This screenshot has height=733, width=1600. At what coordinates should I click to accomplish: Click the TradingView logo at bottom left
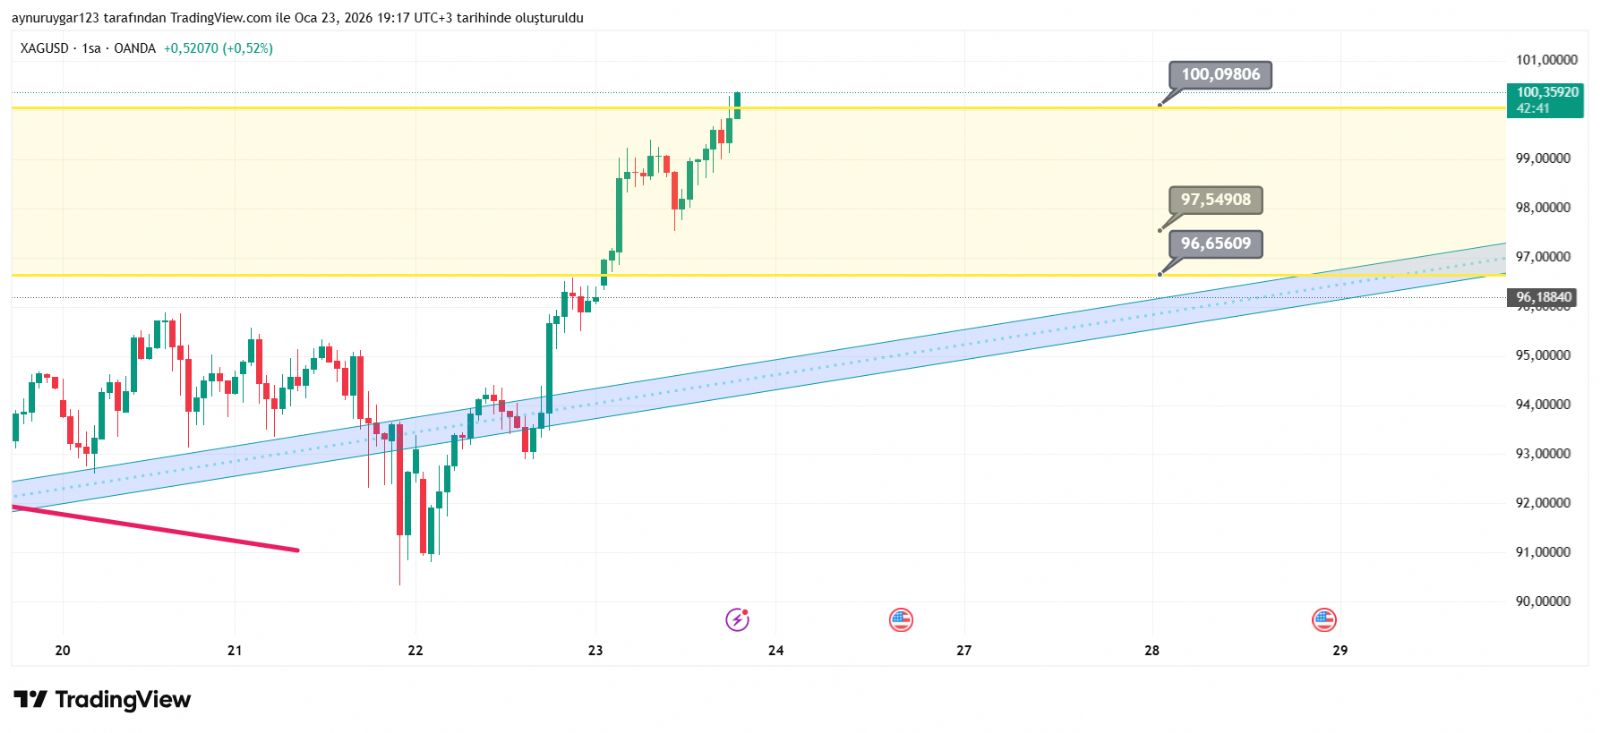pyautogui.click(x=102, y=699)
